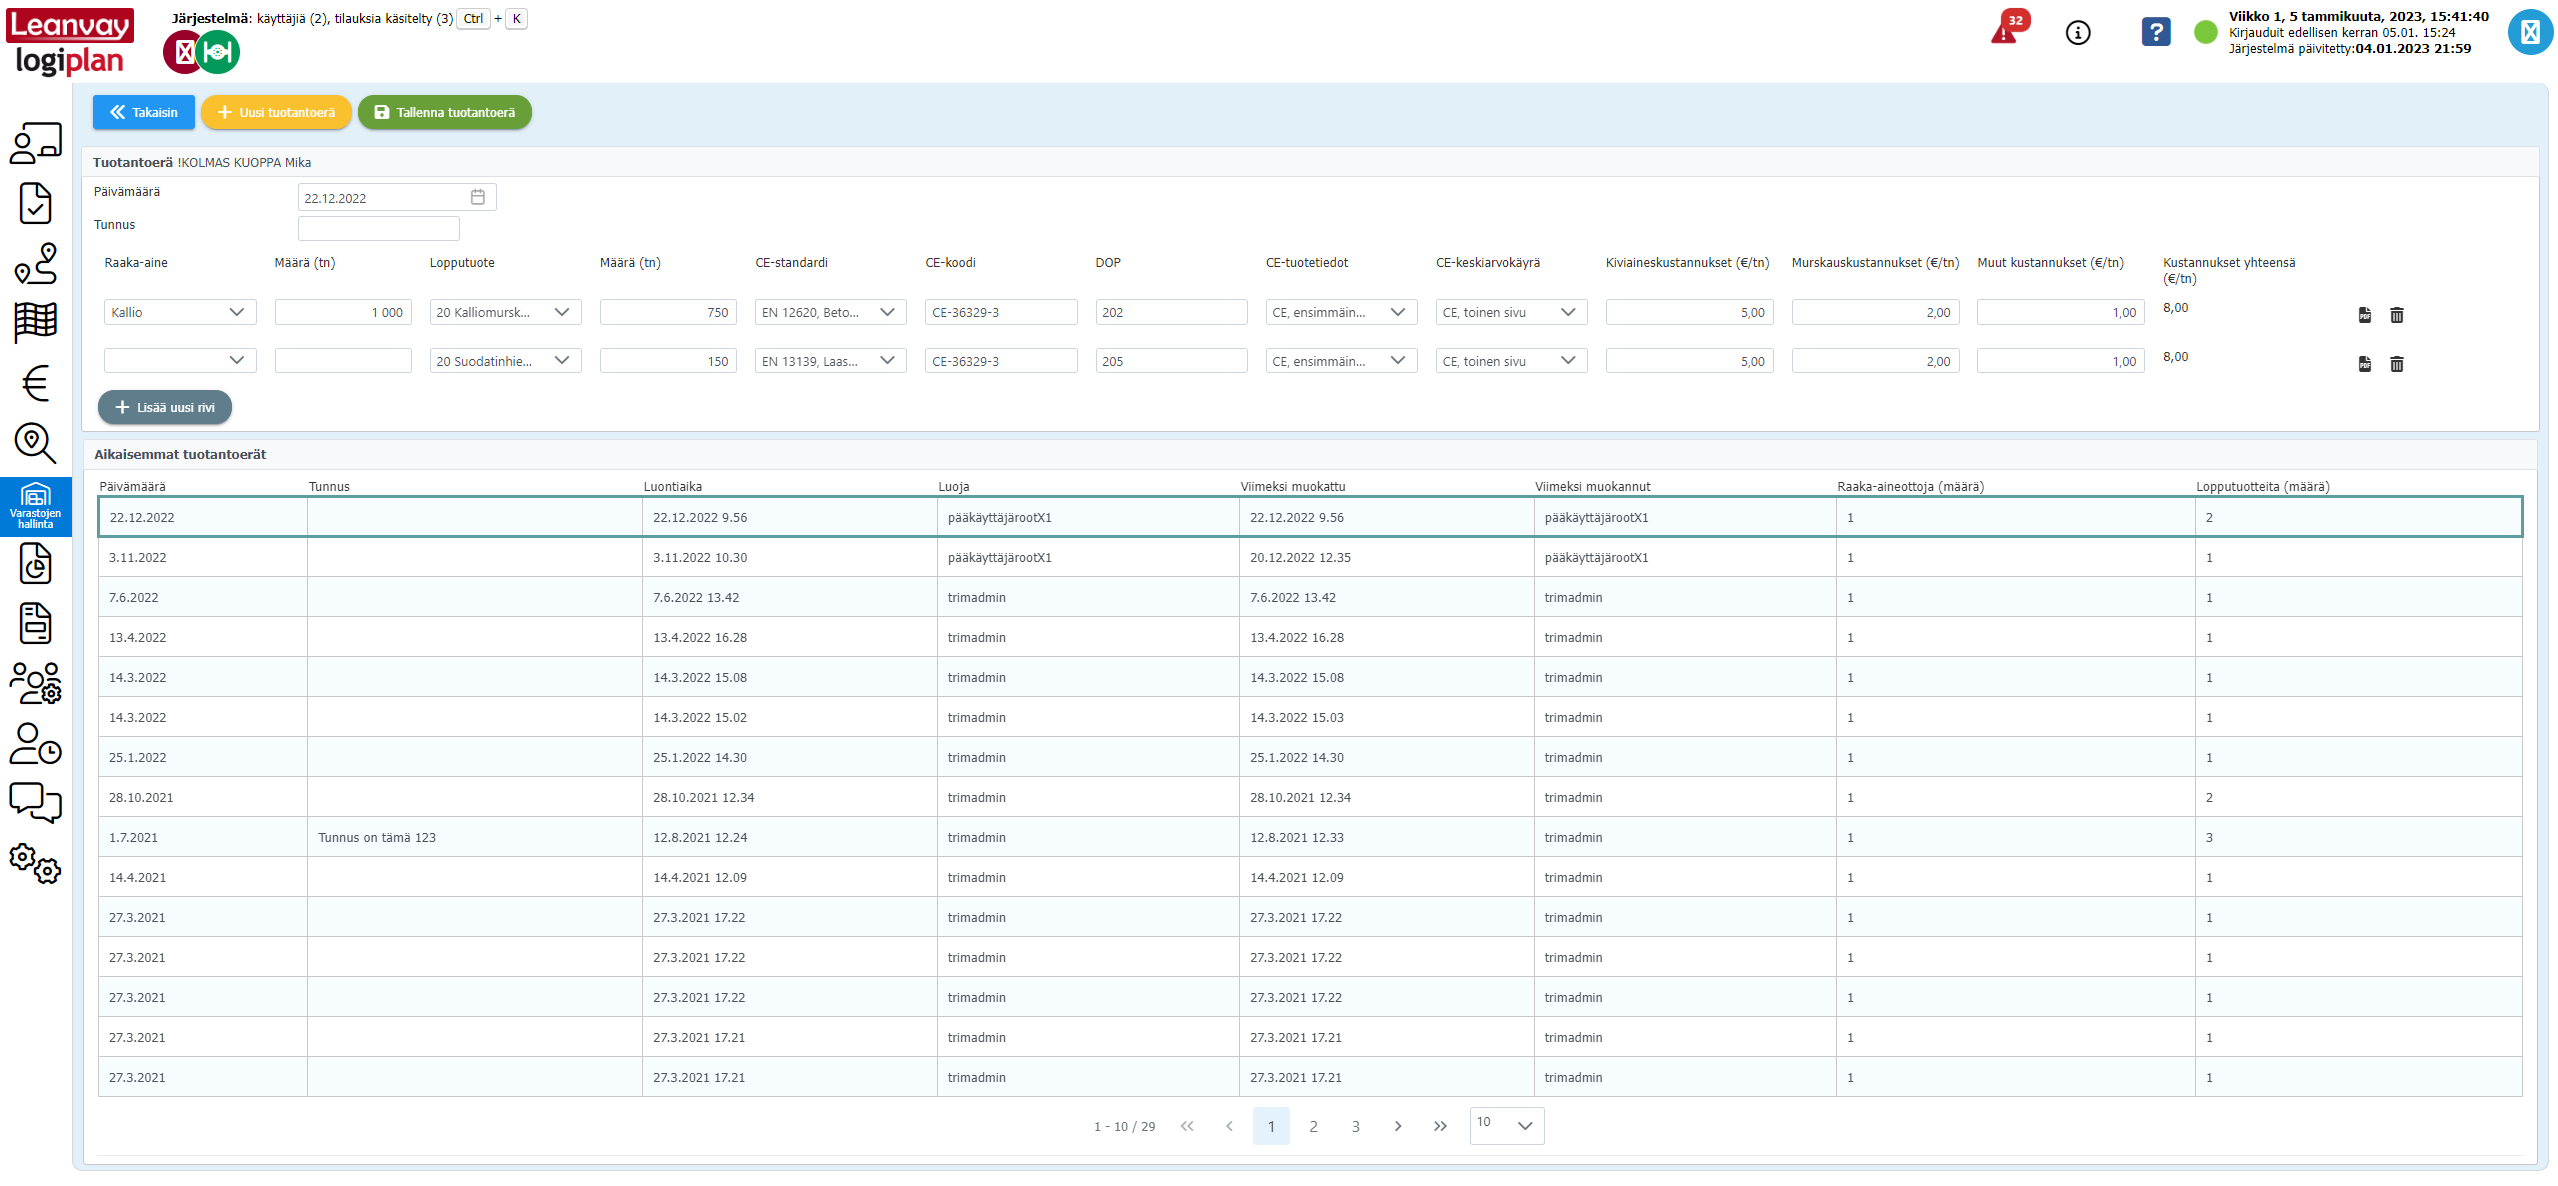The width and height of the screenshot is (2558, 1186).
Task: Click the DOP field showing 202
Action: [1171, 312]
